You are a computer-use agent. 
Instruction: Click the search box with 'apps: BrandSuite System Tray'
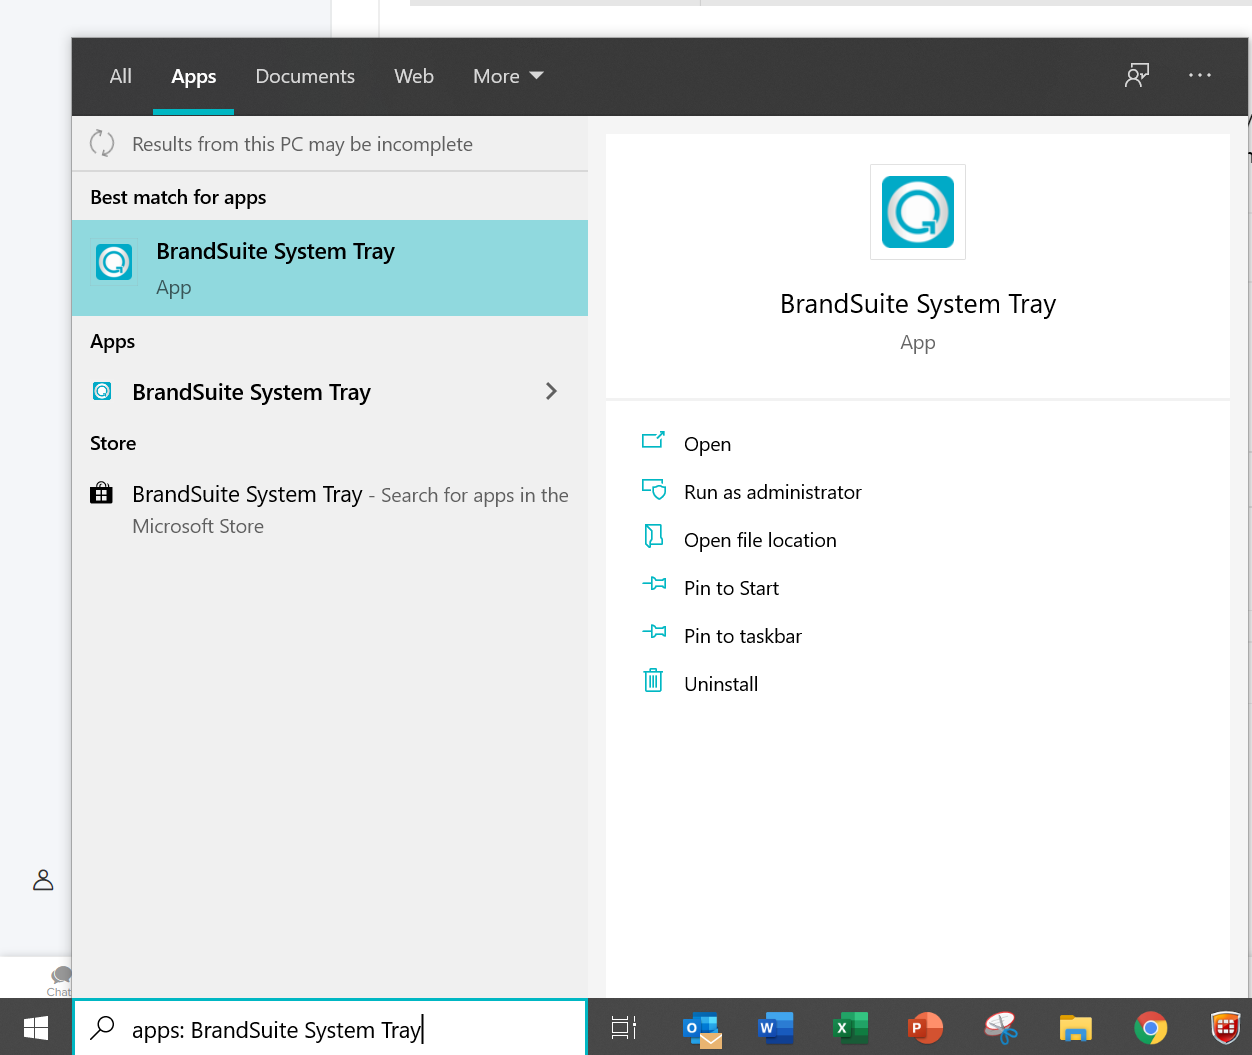pyautogui.click(x=330, y=1028)
